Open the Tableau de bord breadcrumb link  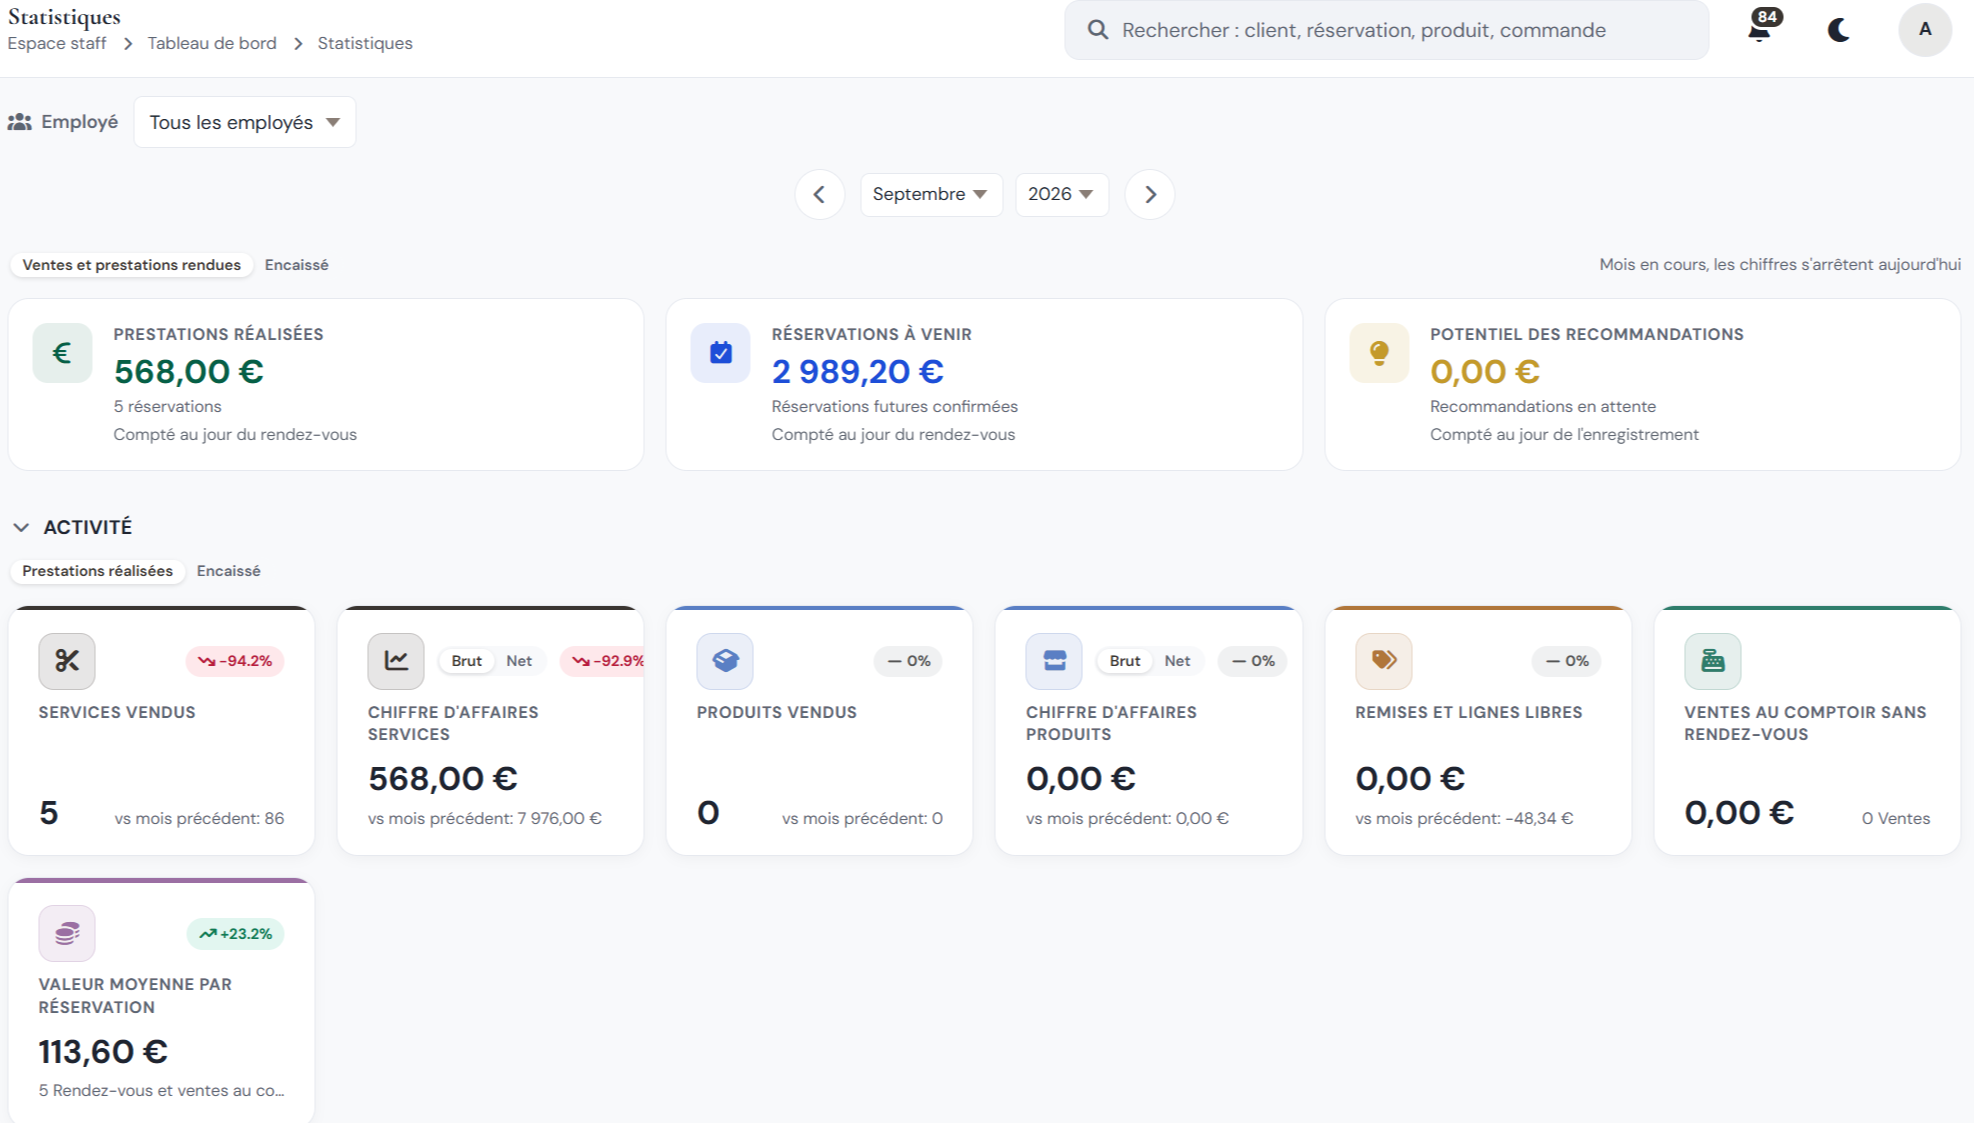pos(212,43)
